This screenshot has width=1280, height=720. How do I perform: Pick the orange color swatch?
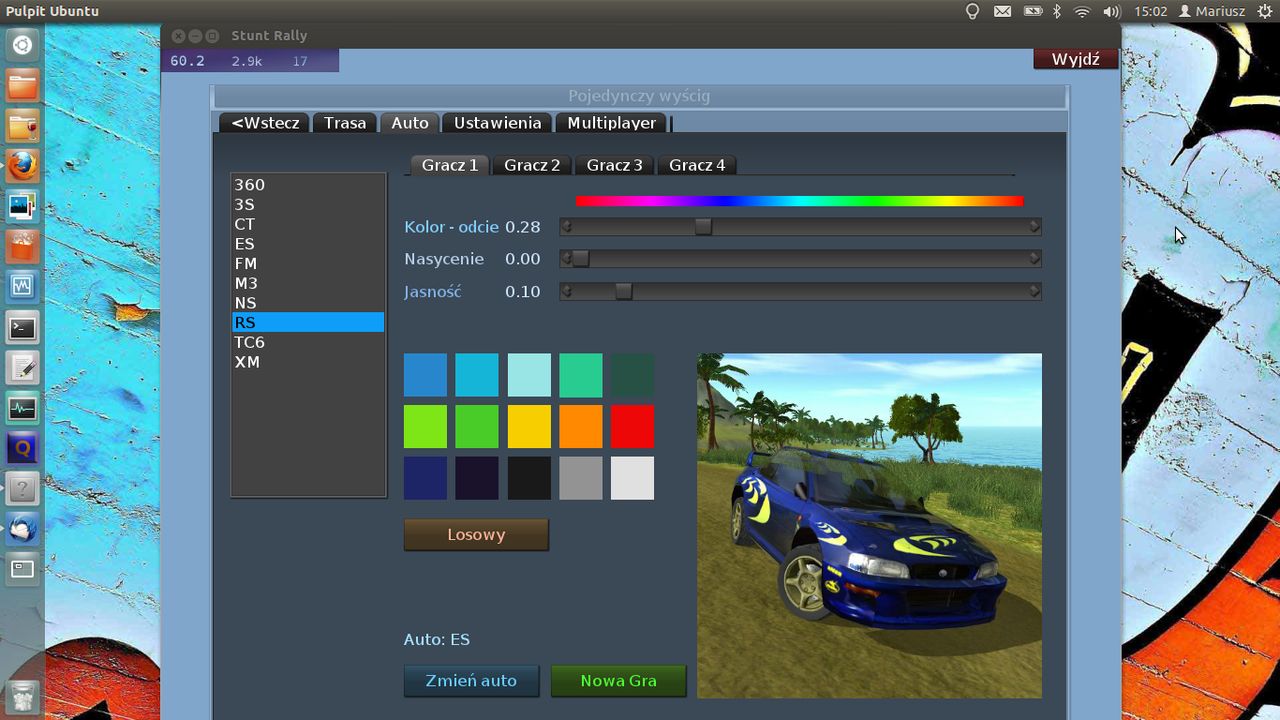click(581, 427)
